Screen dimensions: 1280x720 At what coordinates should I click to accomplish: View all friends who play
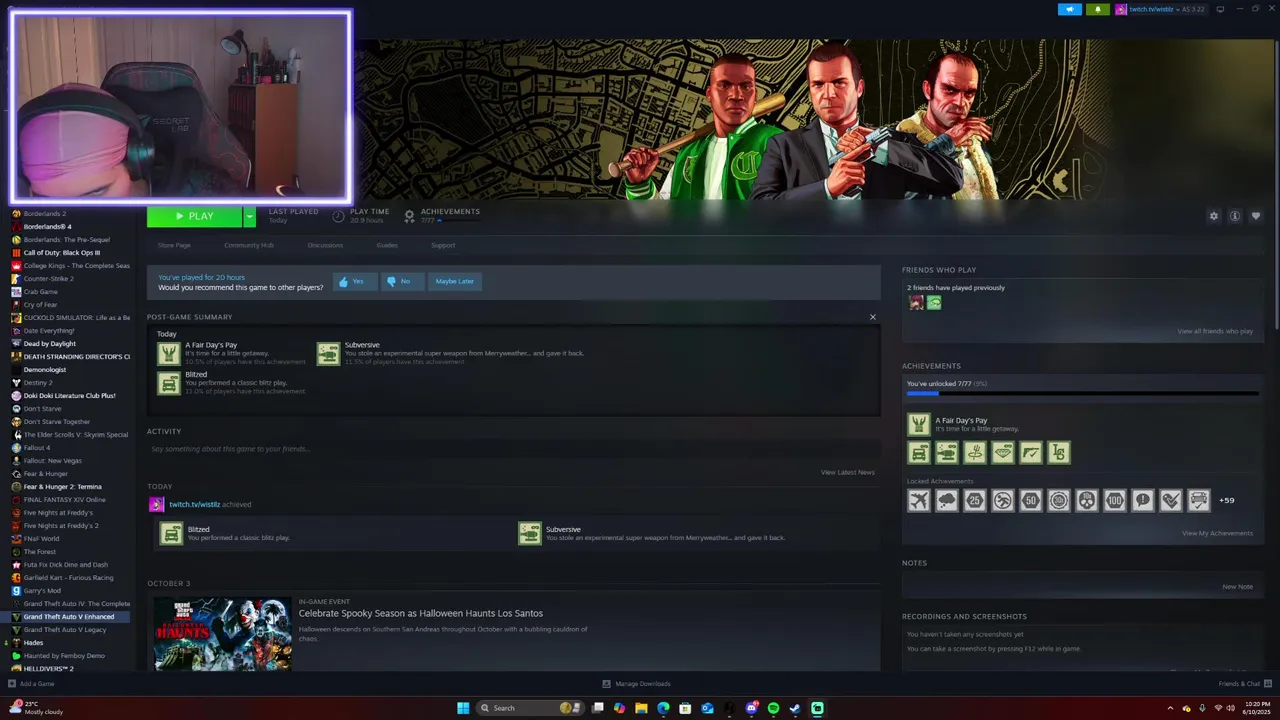tap(1215, 331)
